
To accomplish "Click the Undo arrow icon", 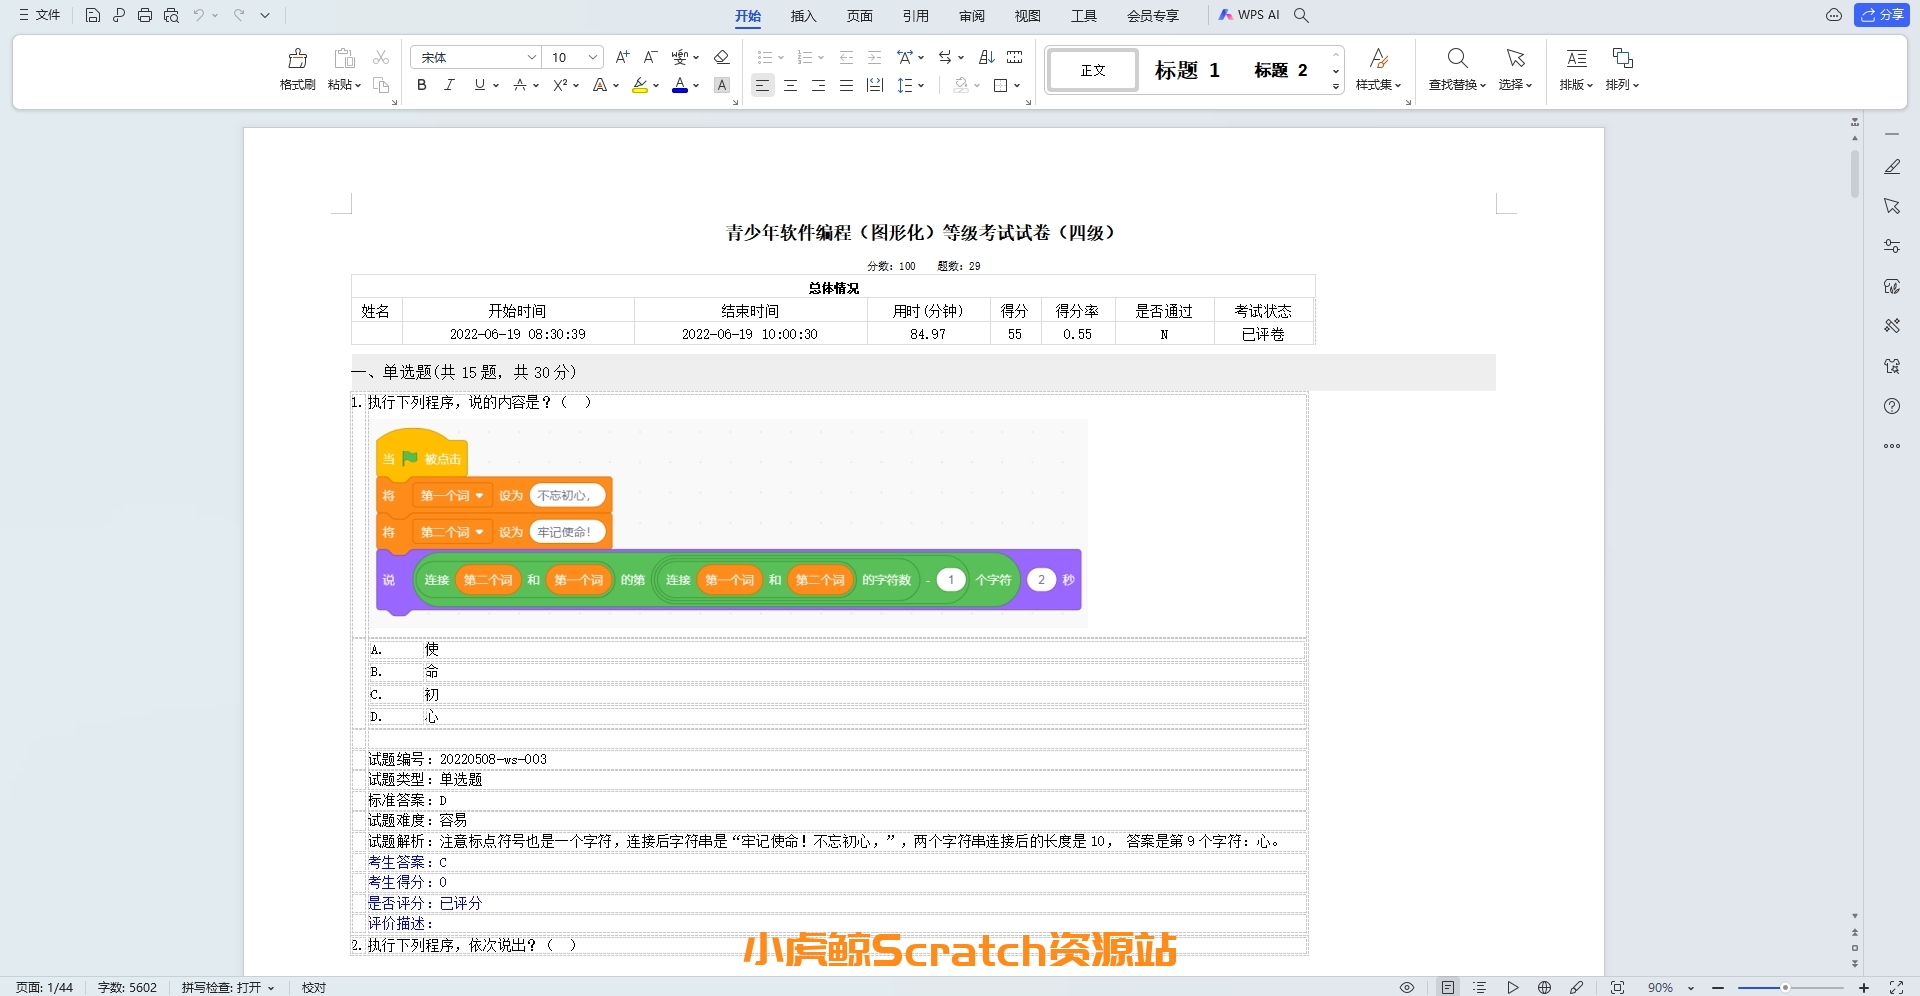I will pyautogui.click(x=199, y=15).
